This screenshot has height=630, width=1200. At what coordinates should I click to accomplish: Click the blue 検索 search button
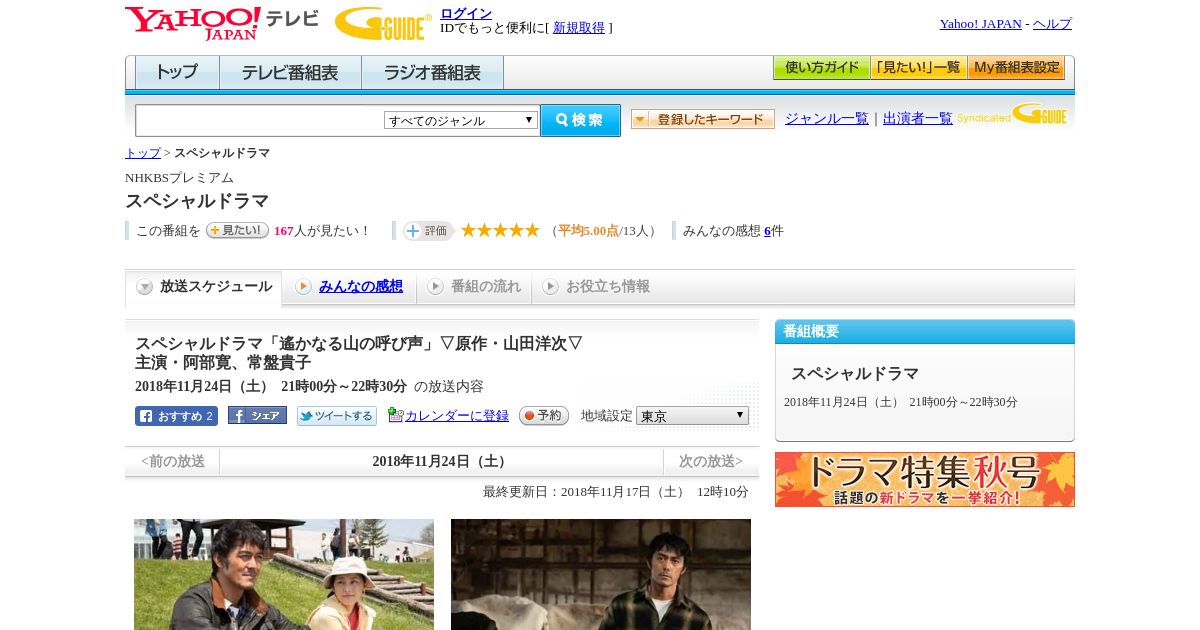(580, 120)
